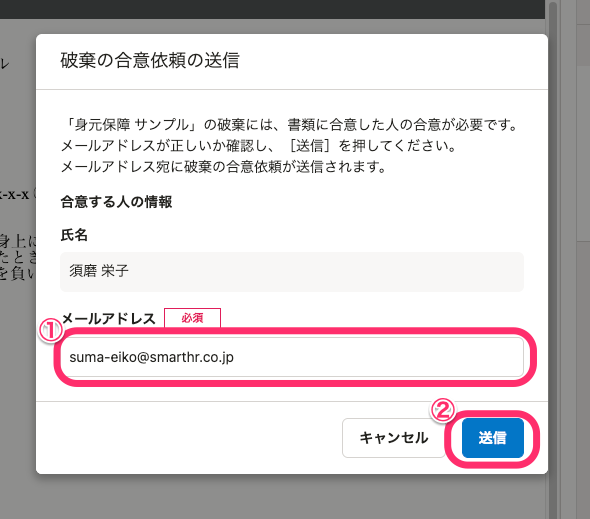Click the line メールアドレス宛に破棄の合意依頼が送信されます
Image resolution: width=590 pixels, height=519 pixels.
pos(224,166)
